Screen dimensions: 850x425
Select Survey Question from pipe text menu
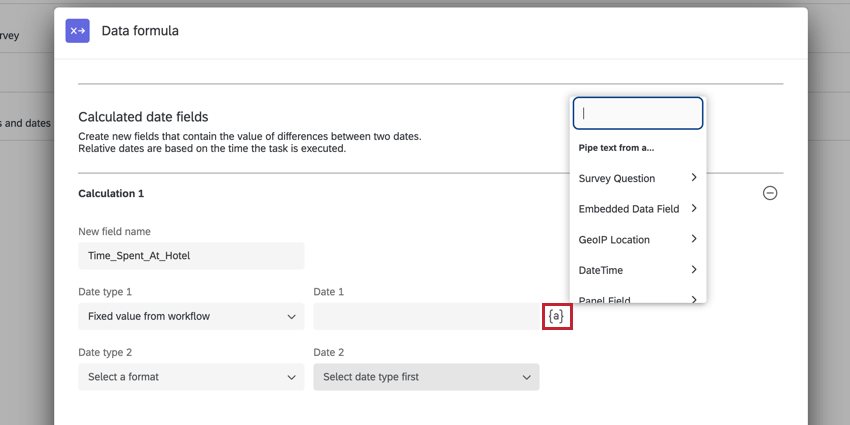click(x=617, y=178)
